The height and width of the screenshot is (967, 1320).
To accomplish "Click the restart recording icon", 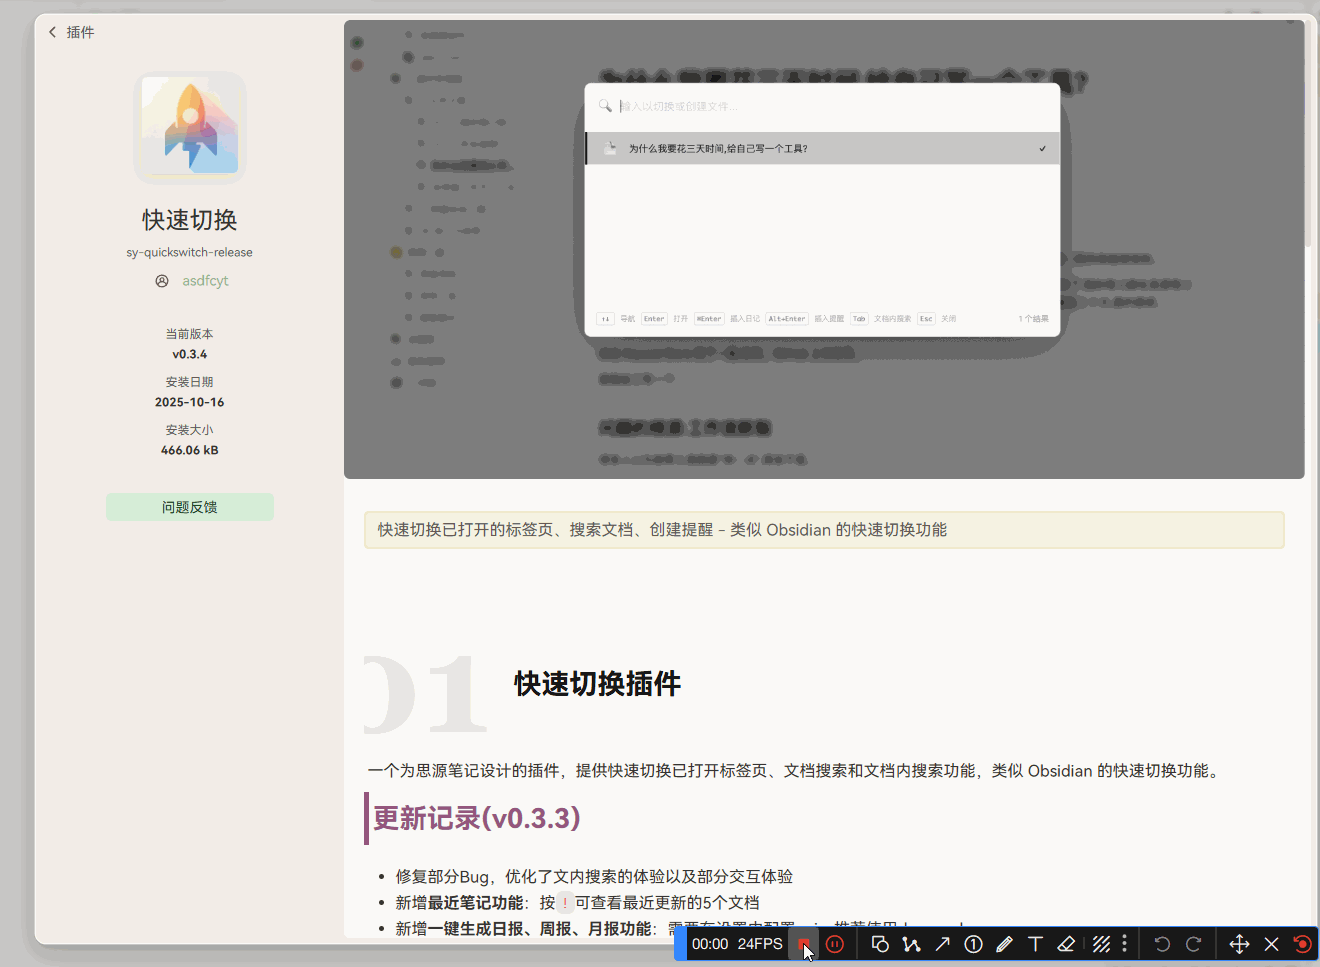I will pyautogui.click(x=1302, y=943).
